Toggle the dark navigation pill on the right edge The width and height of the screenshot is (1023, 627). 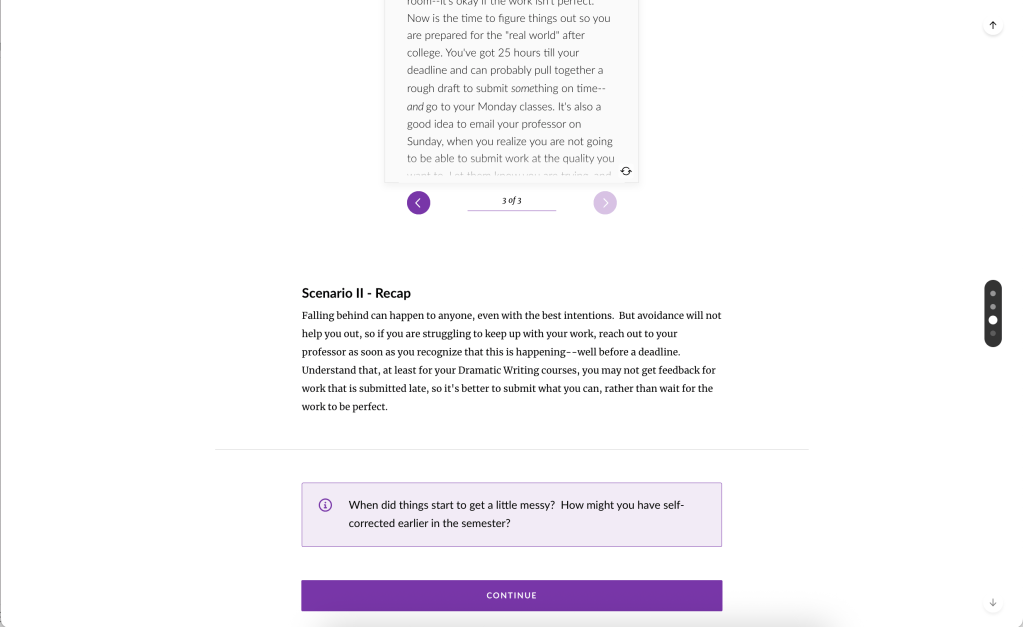coord(993,313)
